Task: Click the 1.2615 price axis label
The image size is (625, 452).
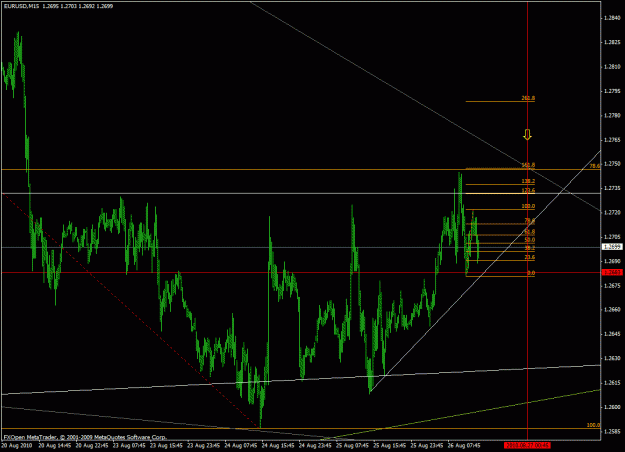Action: (613, 383)
